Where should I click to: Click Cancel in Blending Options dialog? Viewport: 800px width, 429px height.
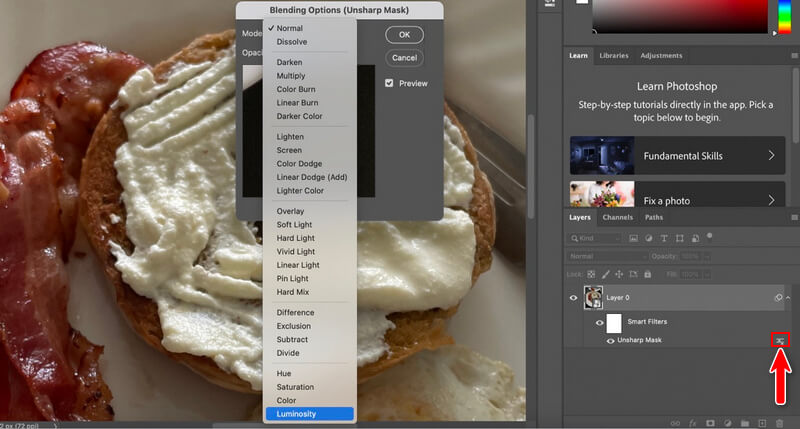[404, 58]
